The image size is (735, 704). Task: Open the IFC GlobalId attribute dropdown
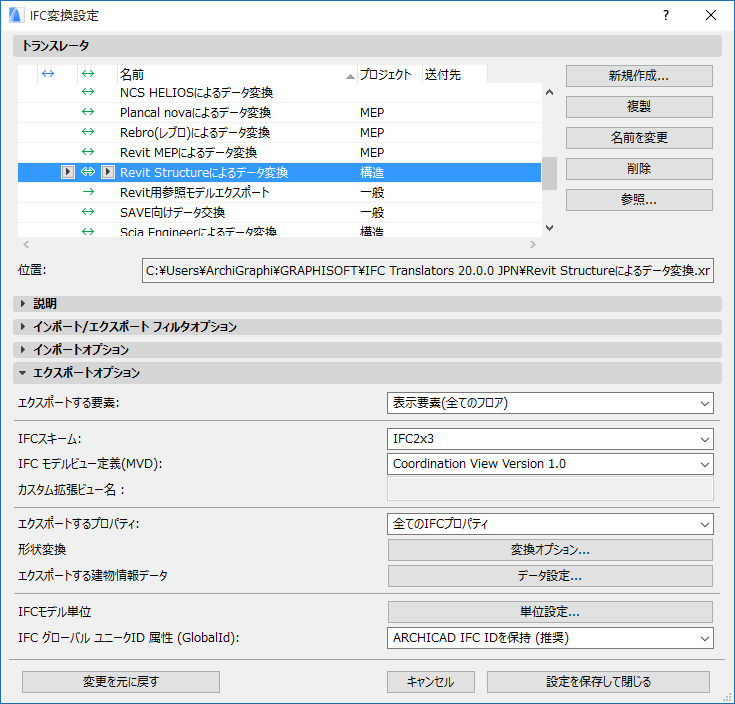pos(550,638)
